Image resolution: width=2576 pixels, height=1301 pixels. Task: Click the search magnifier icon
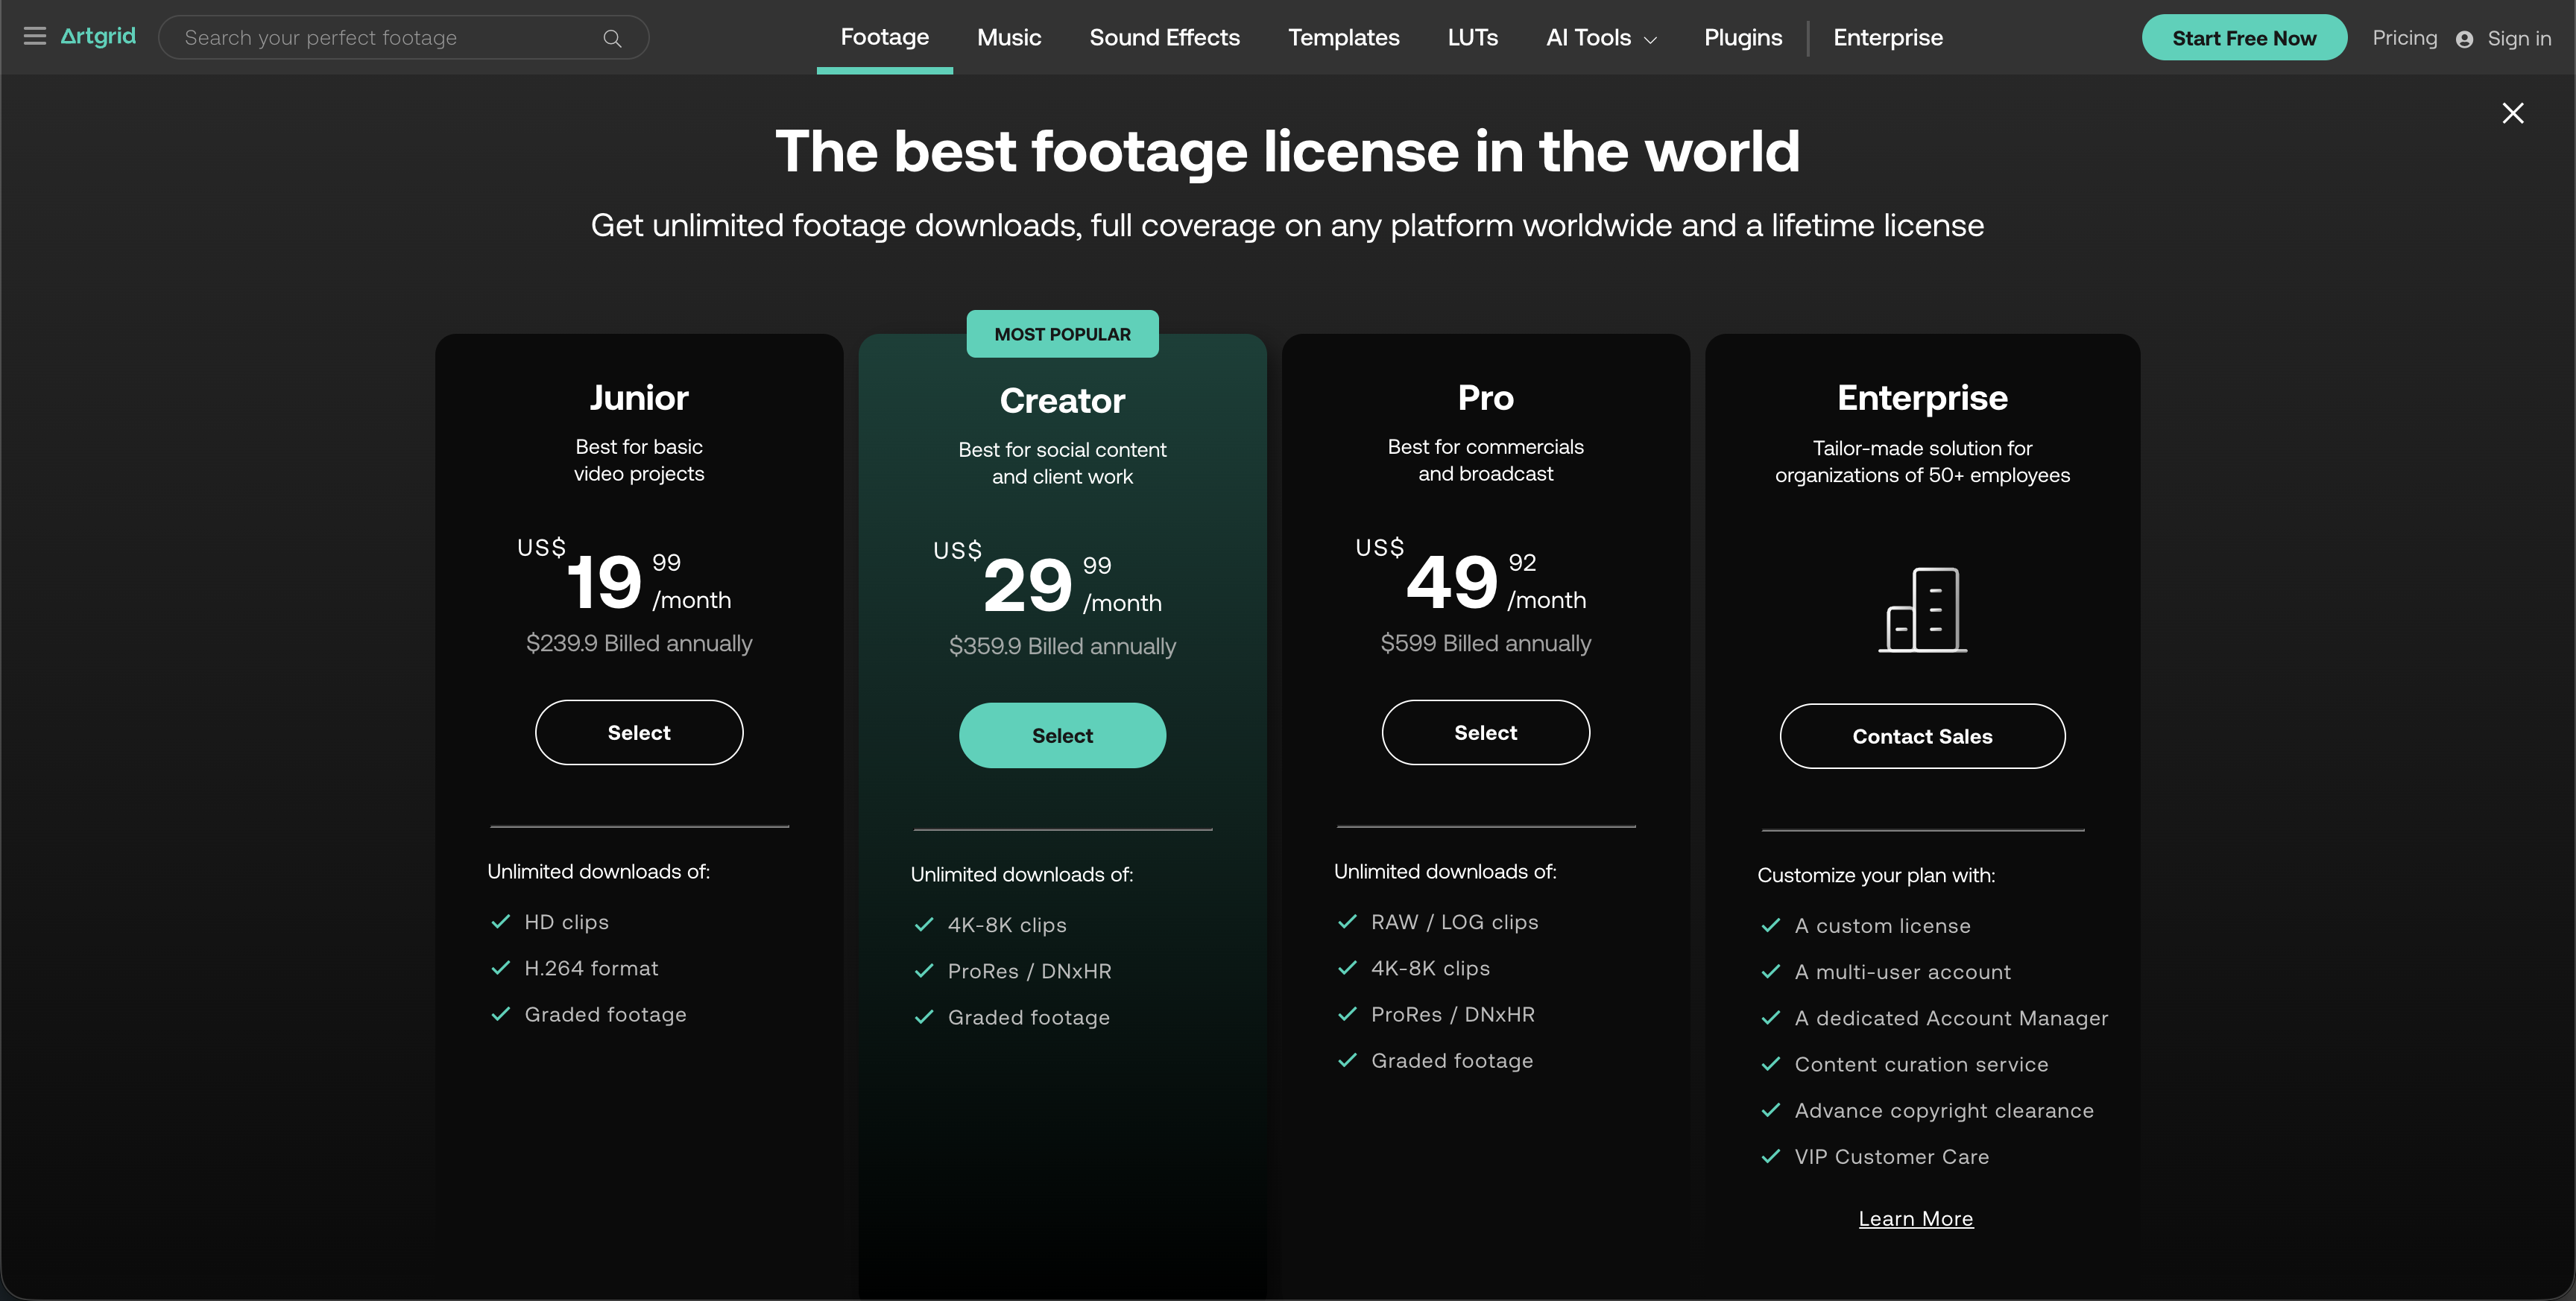tap(612, 39)
